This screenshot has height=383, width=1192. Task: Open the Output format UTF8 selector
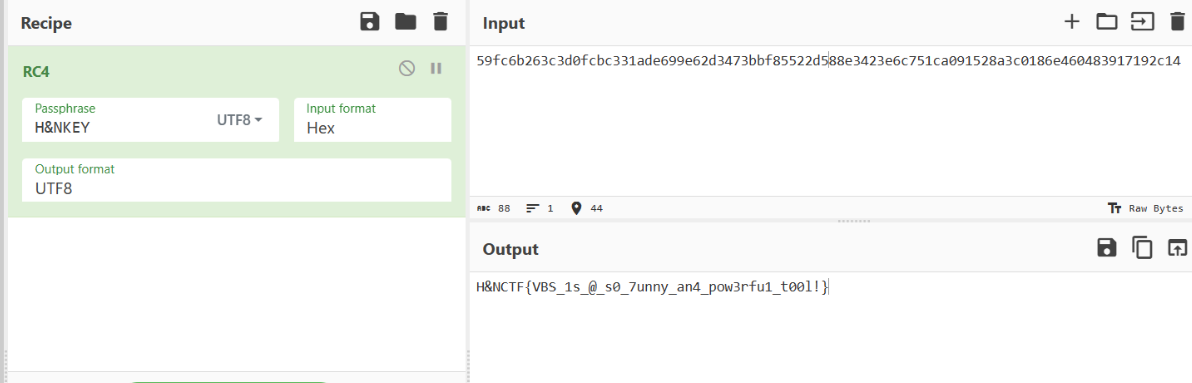[x=236, y=180]
